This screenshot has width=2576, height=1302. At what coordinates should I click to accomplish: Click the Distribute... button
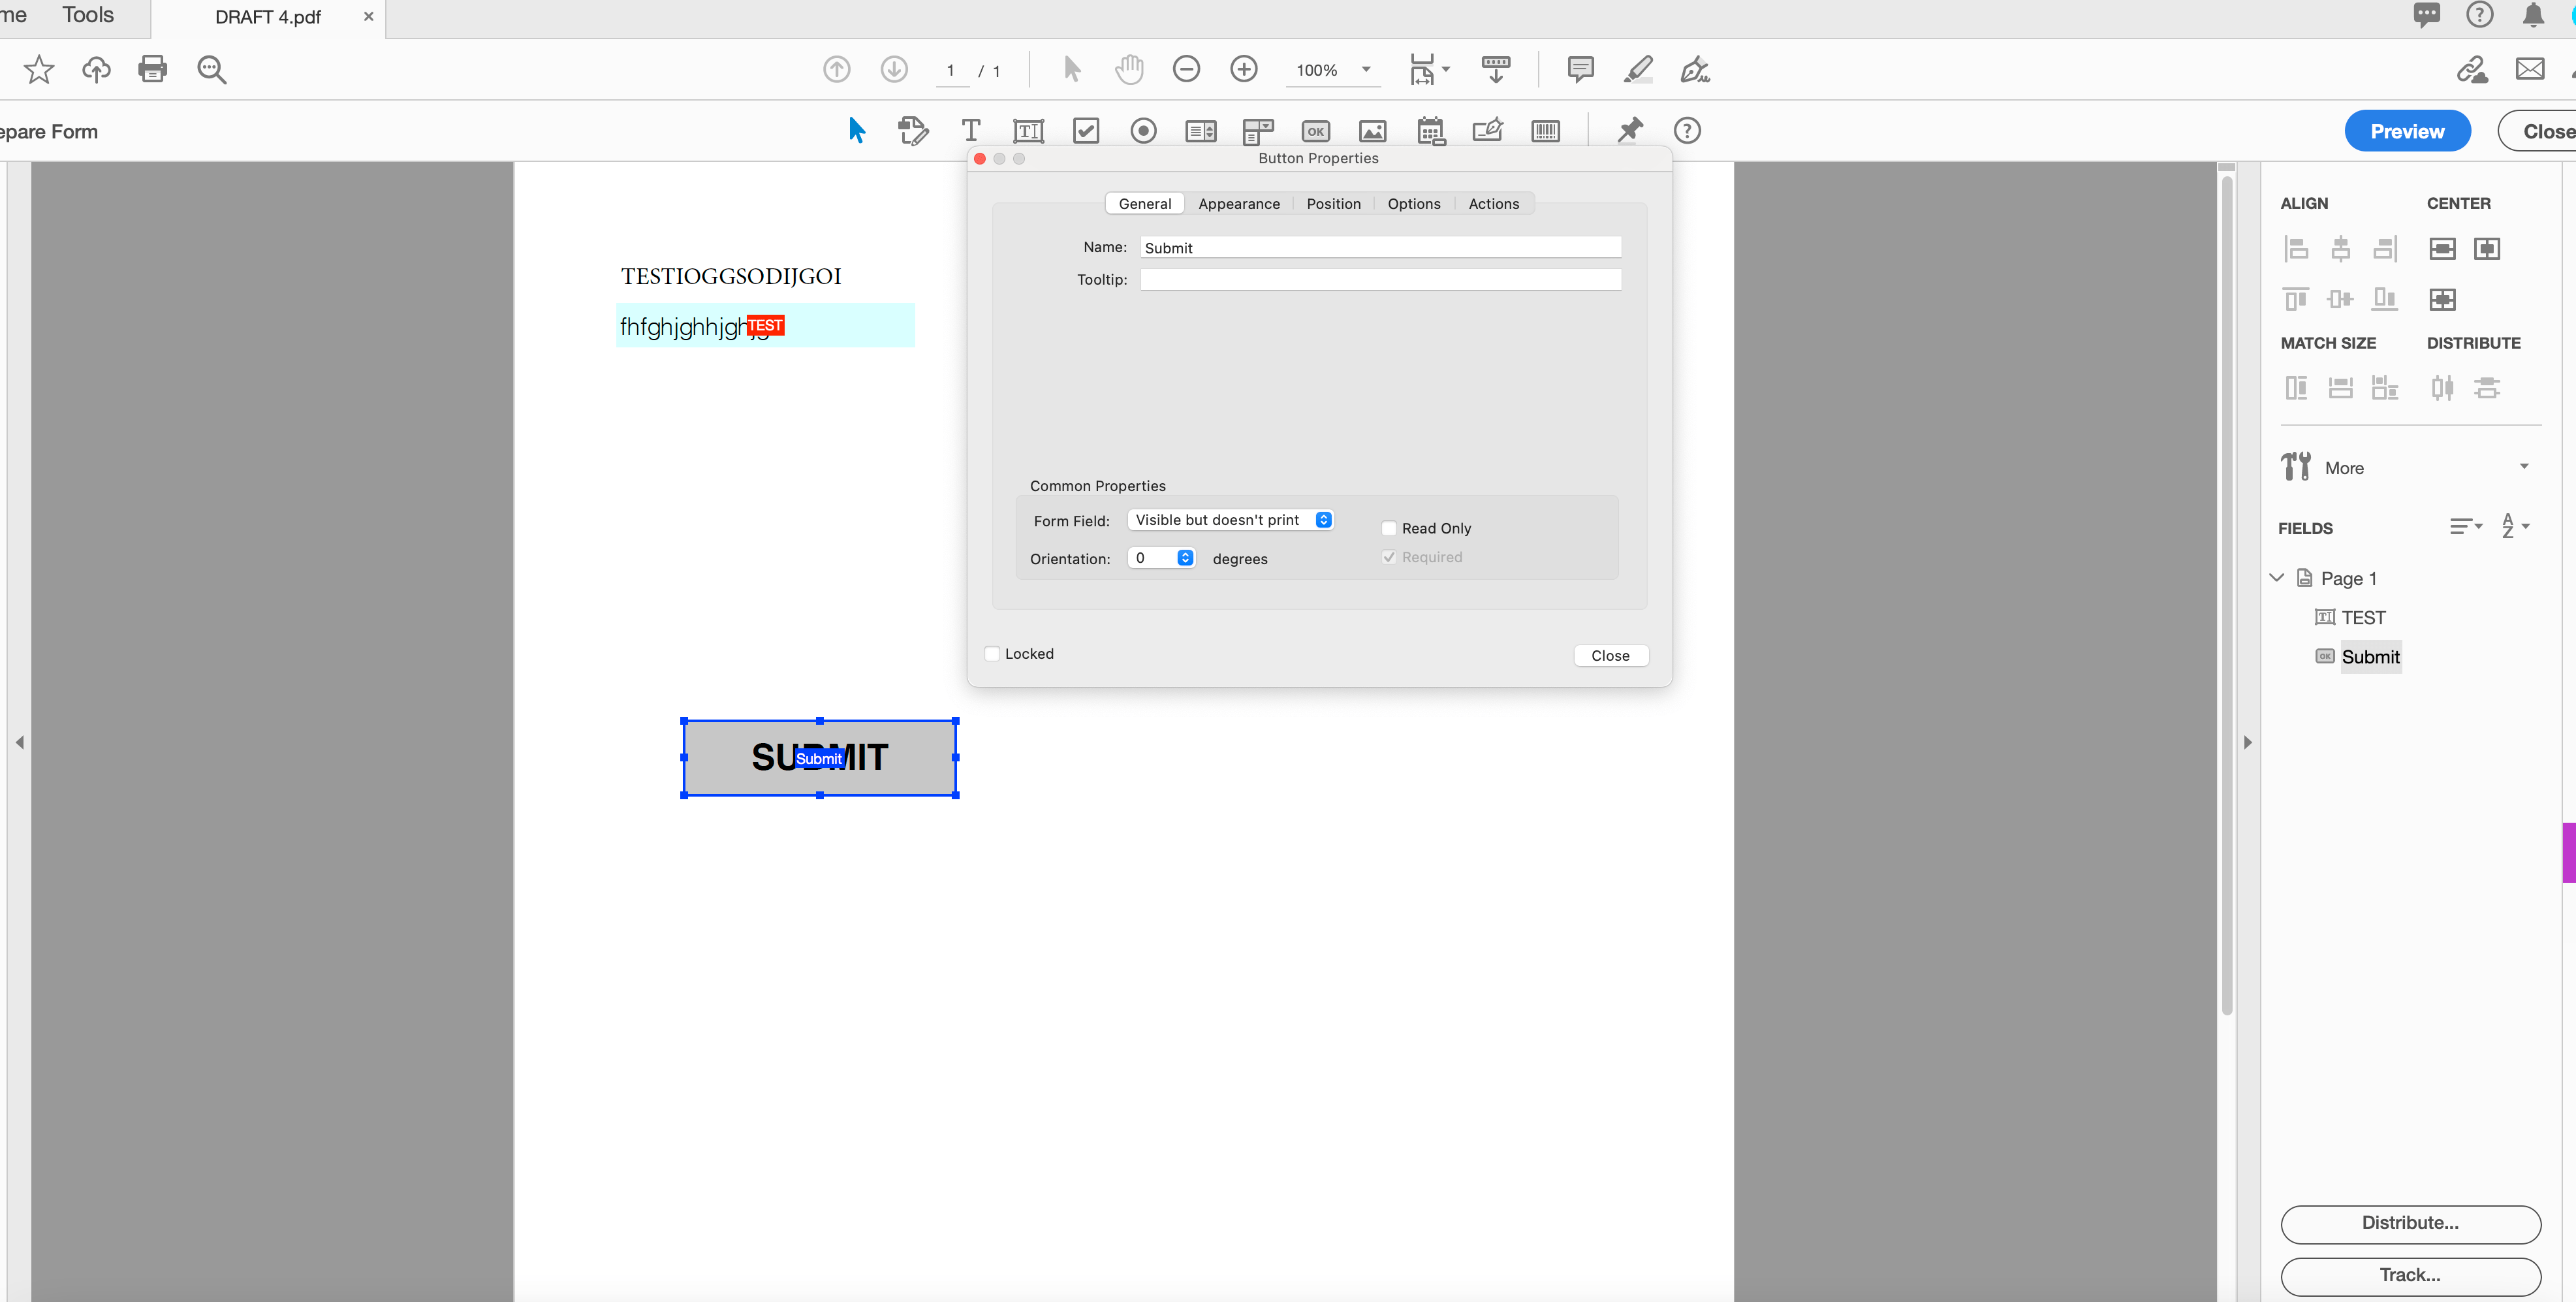(2410, 1223)
